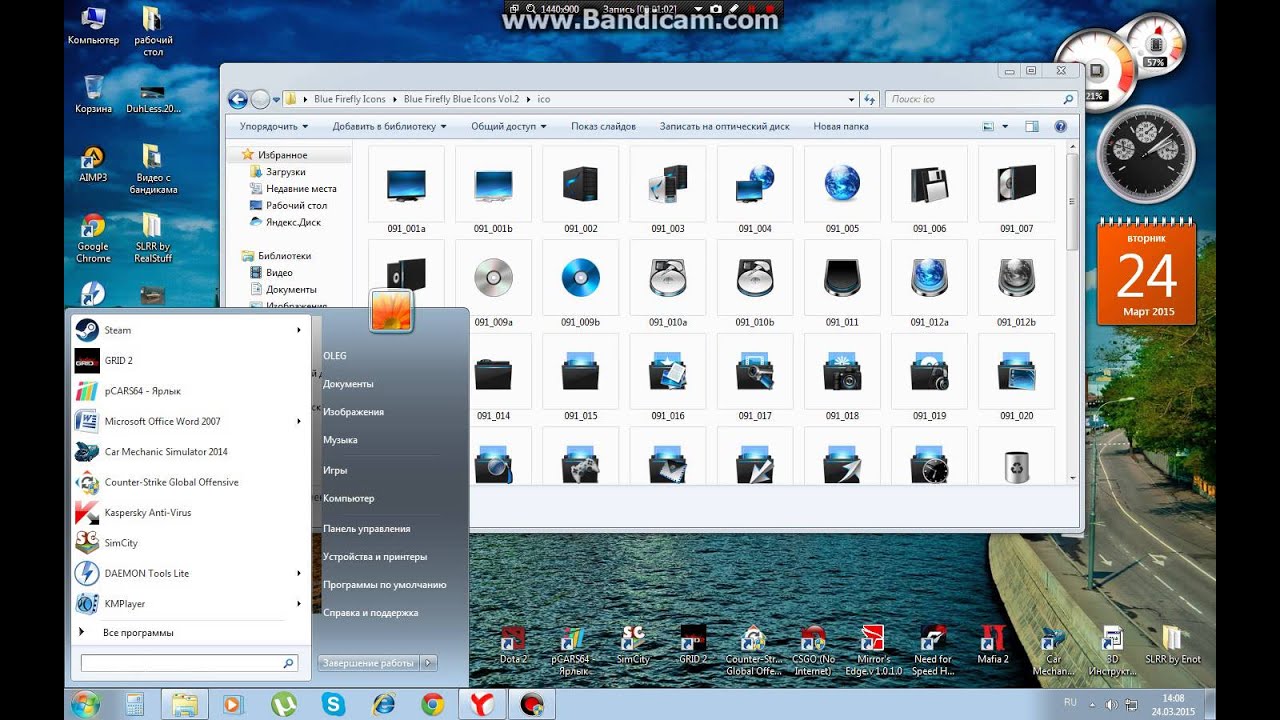
Task: Select the 091_005 globe icon file
Action: point(842,190)
